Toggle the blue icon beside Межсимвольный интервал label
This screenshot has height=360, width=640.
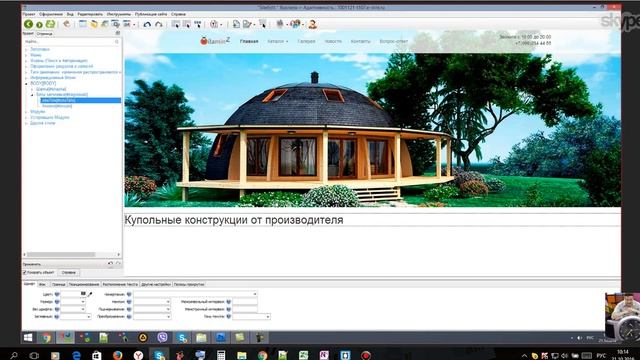tap(229, 302)
